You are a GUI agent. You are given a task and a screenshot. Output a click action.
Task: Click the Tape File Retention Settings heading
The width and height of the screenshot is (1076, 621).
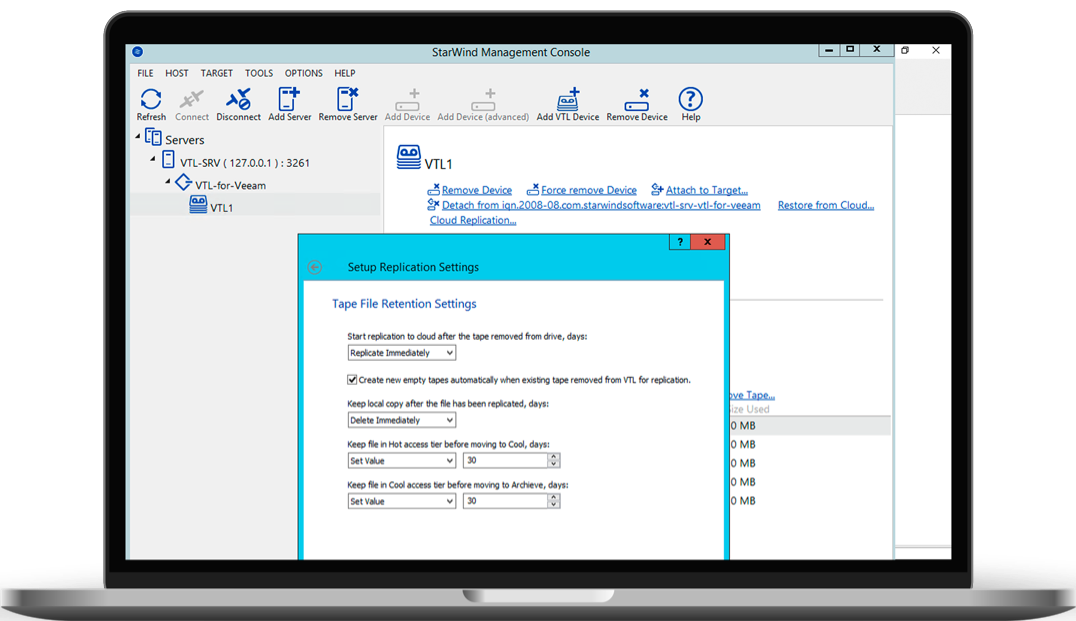[404, 303]
